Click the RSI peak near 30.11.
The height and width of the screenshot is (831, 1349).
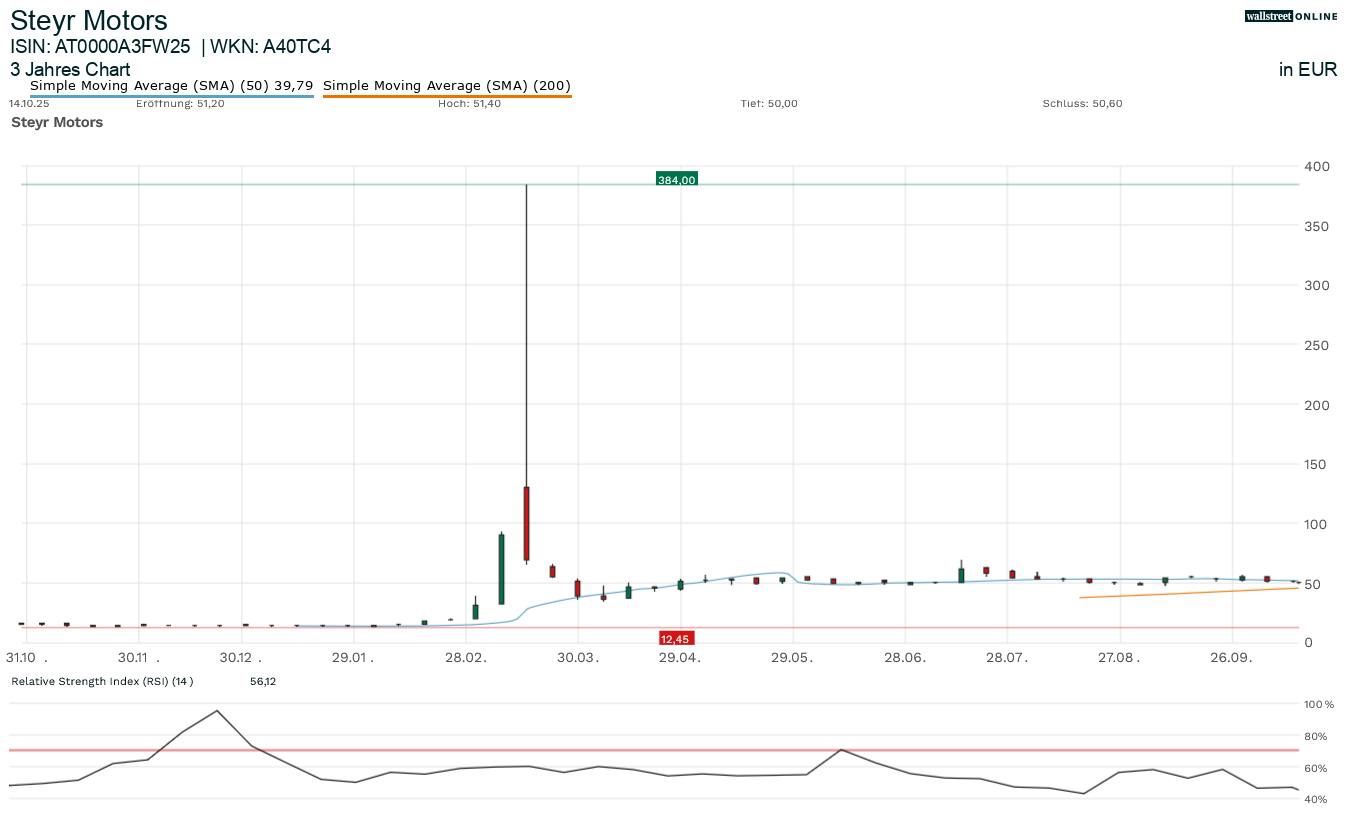point(217,711)
